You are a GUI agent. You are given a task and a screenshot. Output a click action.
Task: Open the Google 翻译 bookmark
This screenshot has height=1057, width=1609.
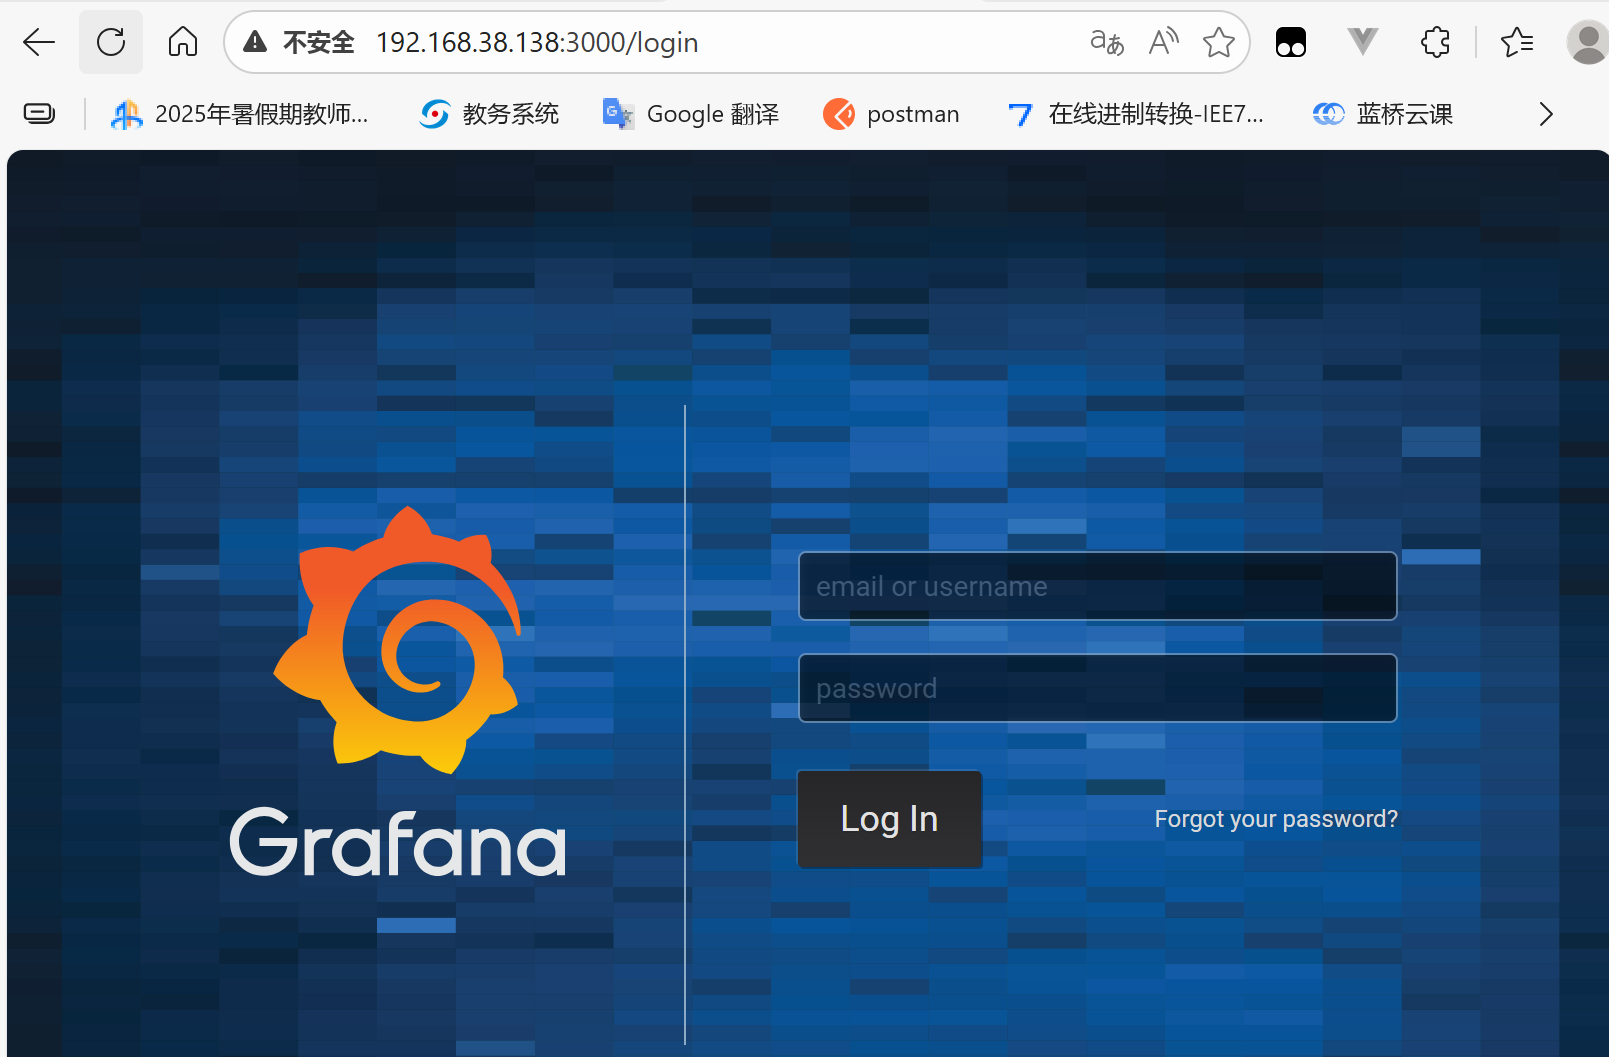(x=691, y=114)
